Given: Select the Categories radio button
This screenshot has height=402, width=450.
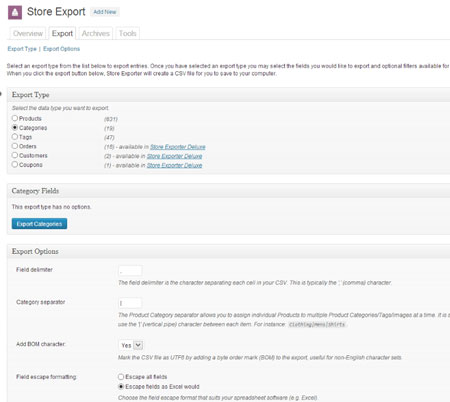Looking at the screenshot, I should click(15, 127).
